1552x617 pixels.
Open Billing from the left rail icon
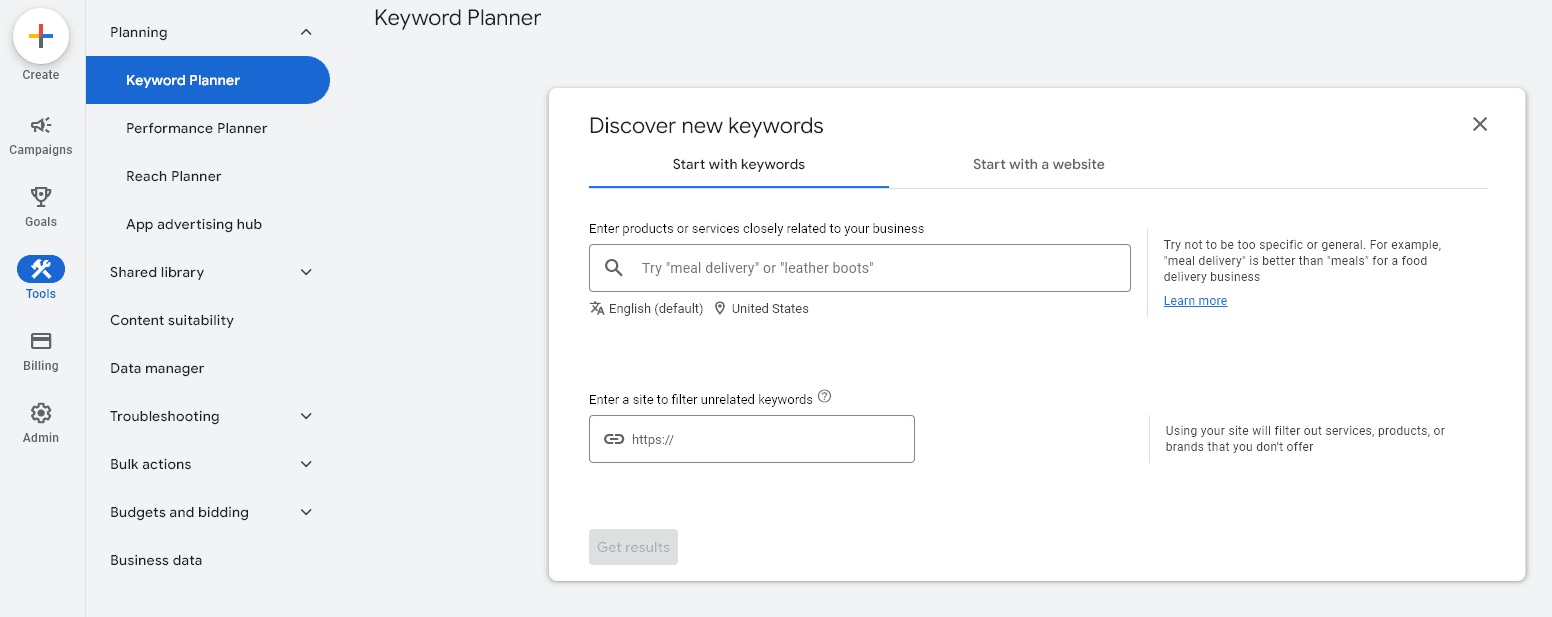(40, 341)
